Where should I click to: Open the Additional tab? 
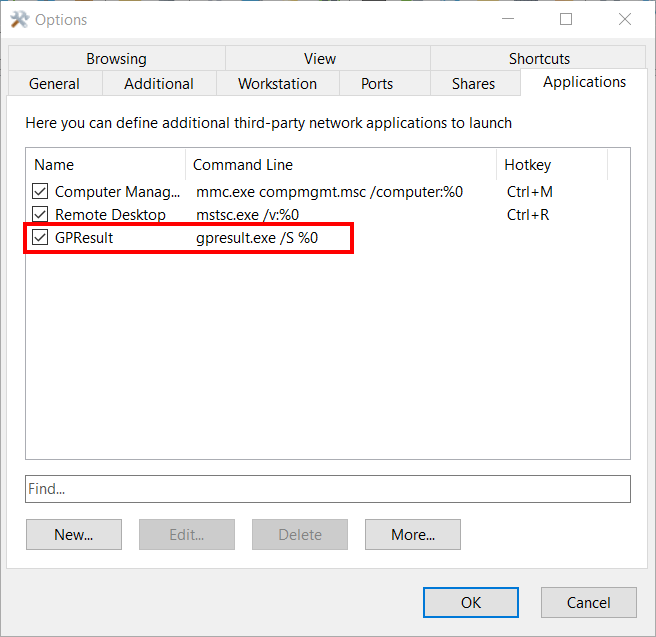pos(159,84)
